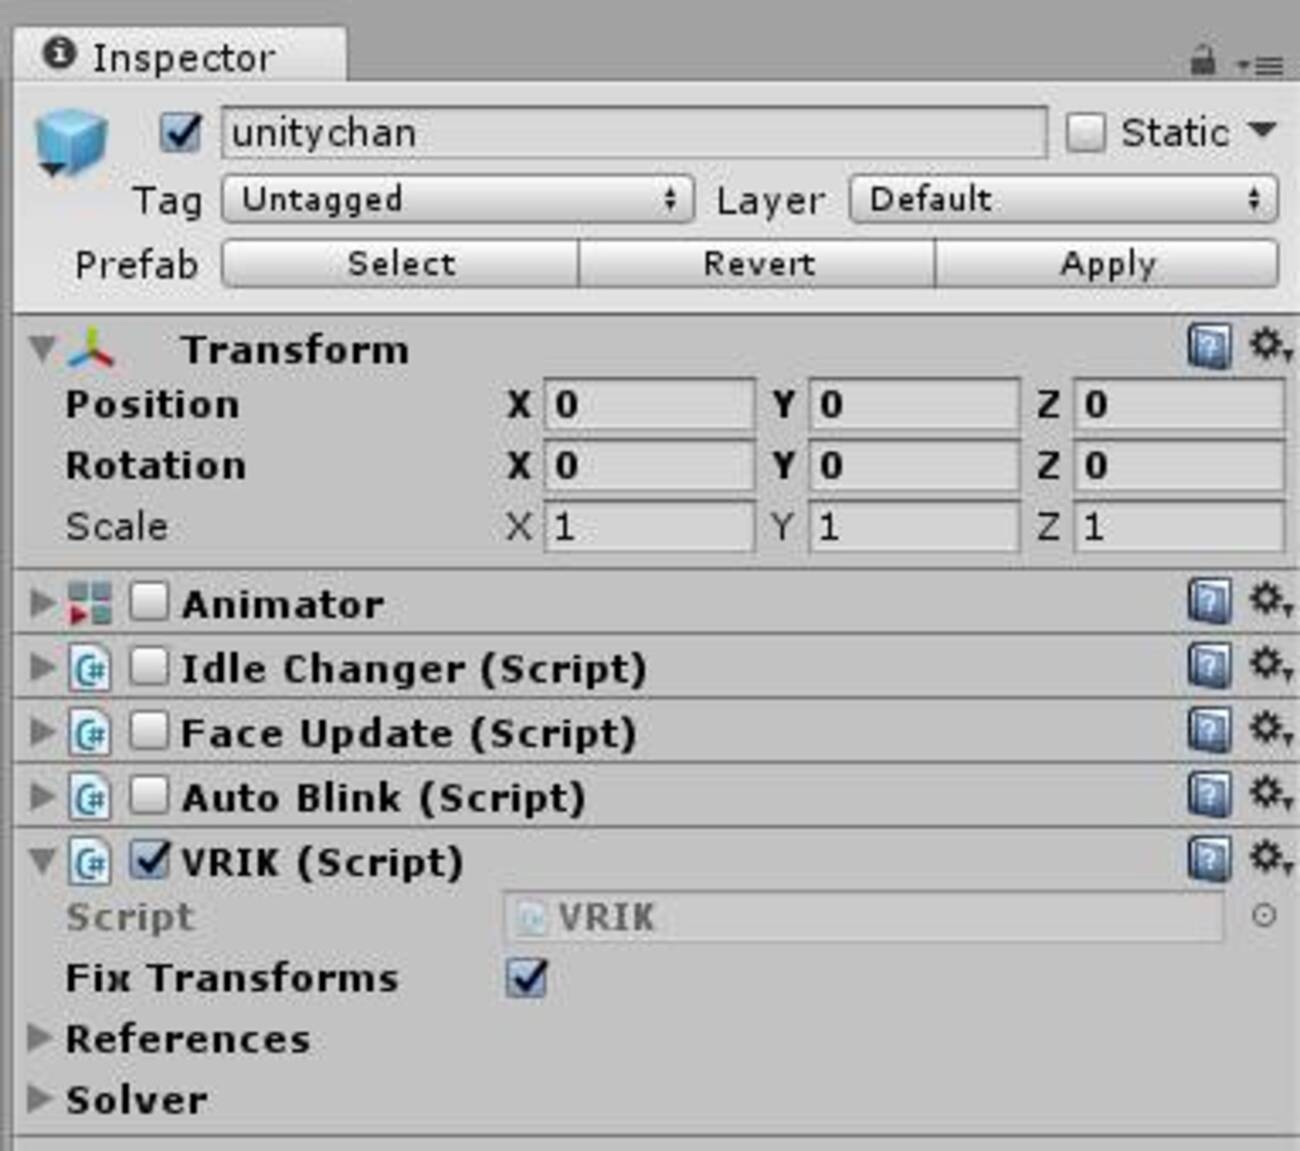
Task: Toggle the Fix Transforms checkbox
Action: coord(526,978)
